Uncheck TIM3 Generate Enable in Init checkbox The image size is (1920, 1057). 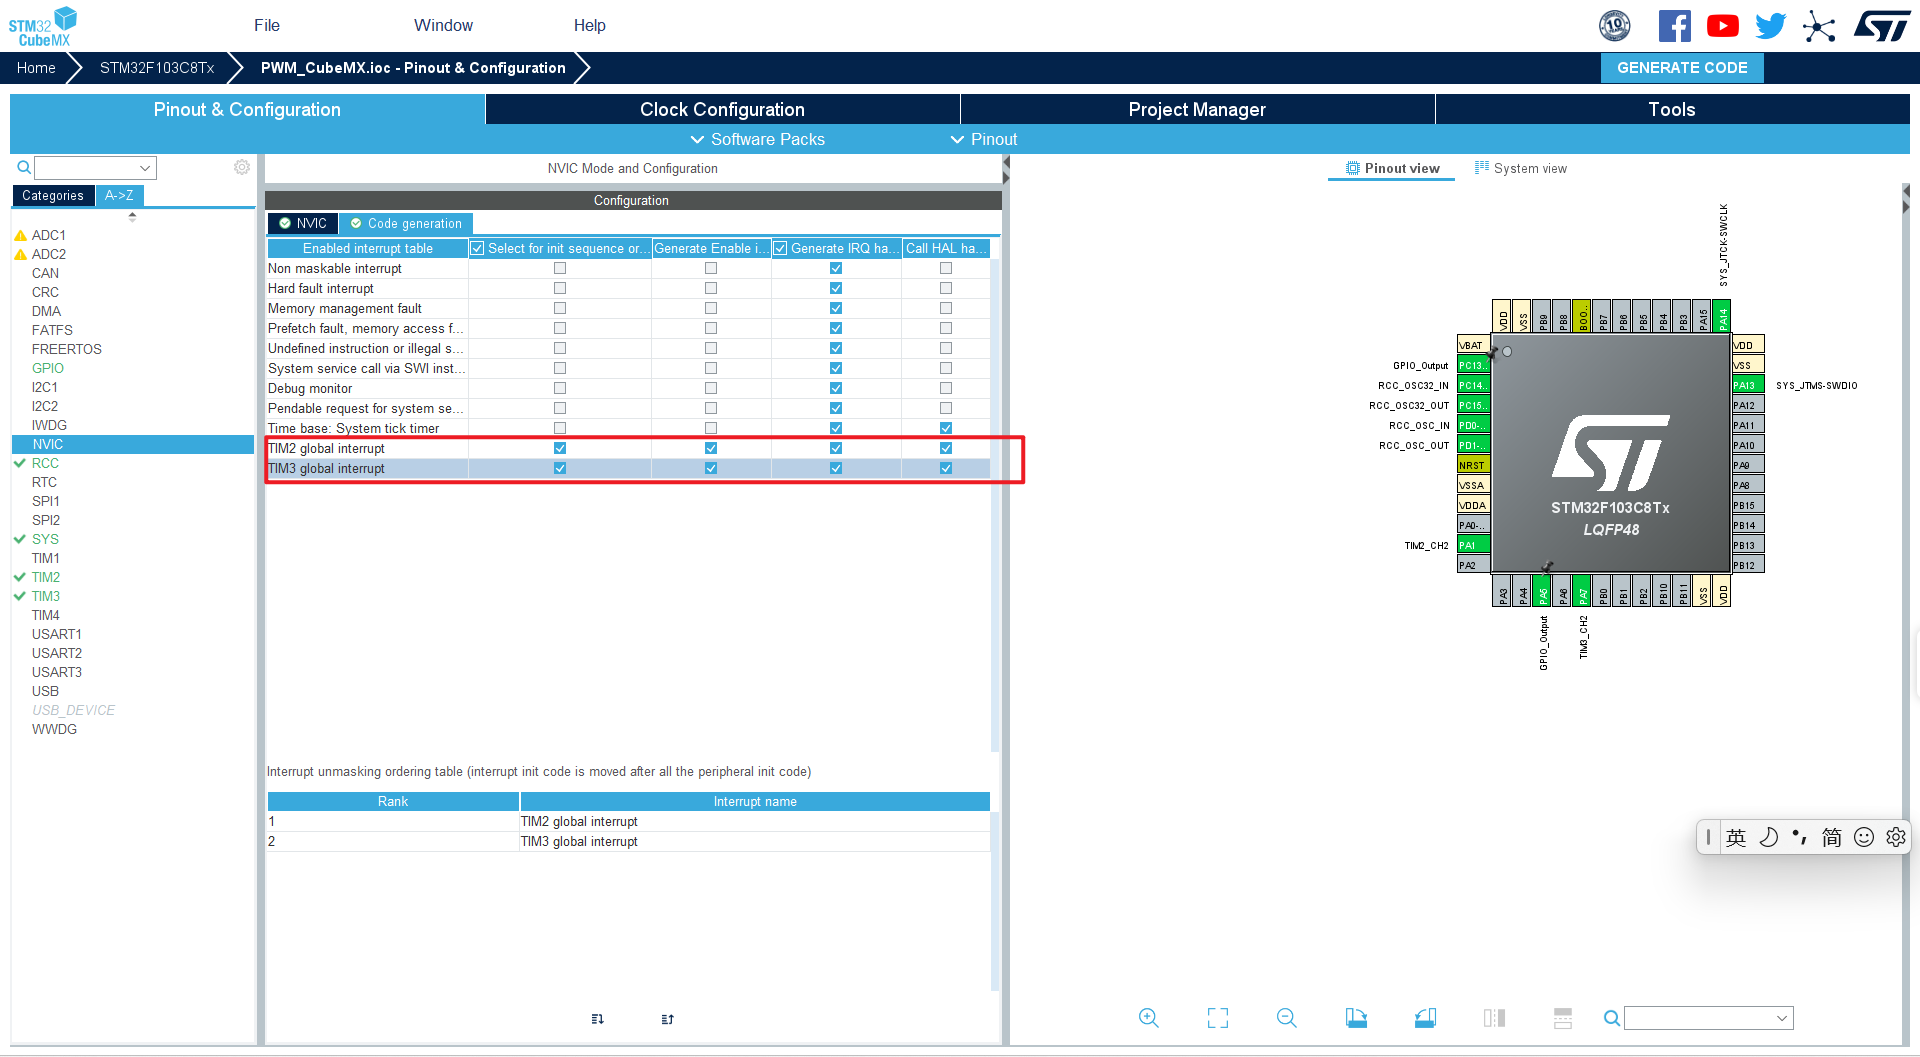(711, 468)
